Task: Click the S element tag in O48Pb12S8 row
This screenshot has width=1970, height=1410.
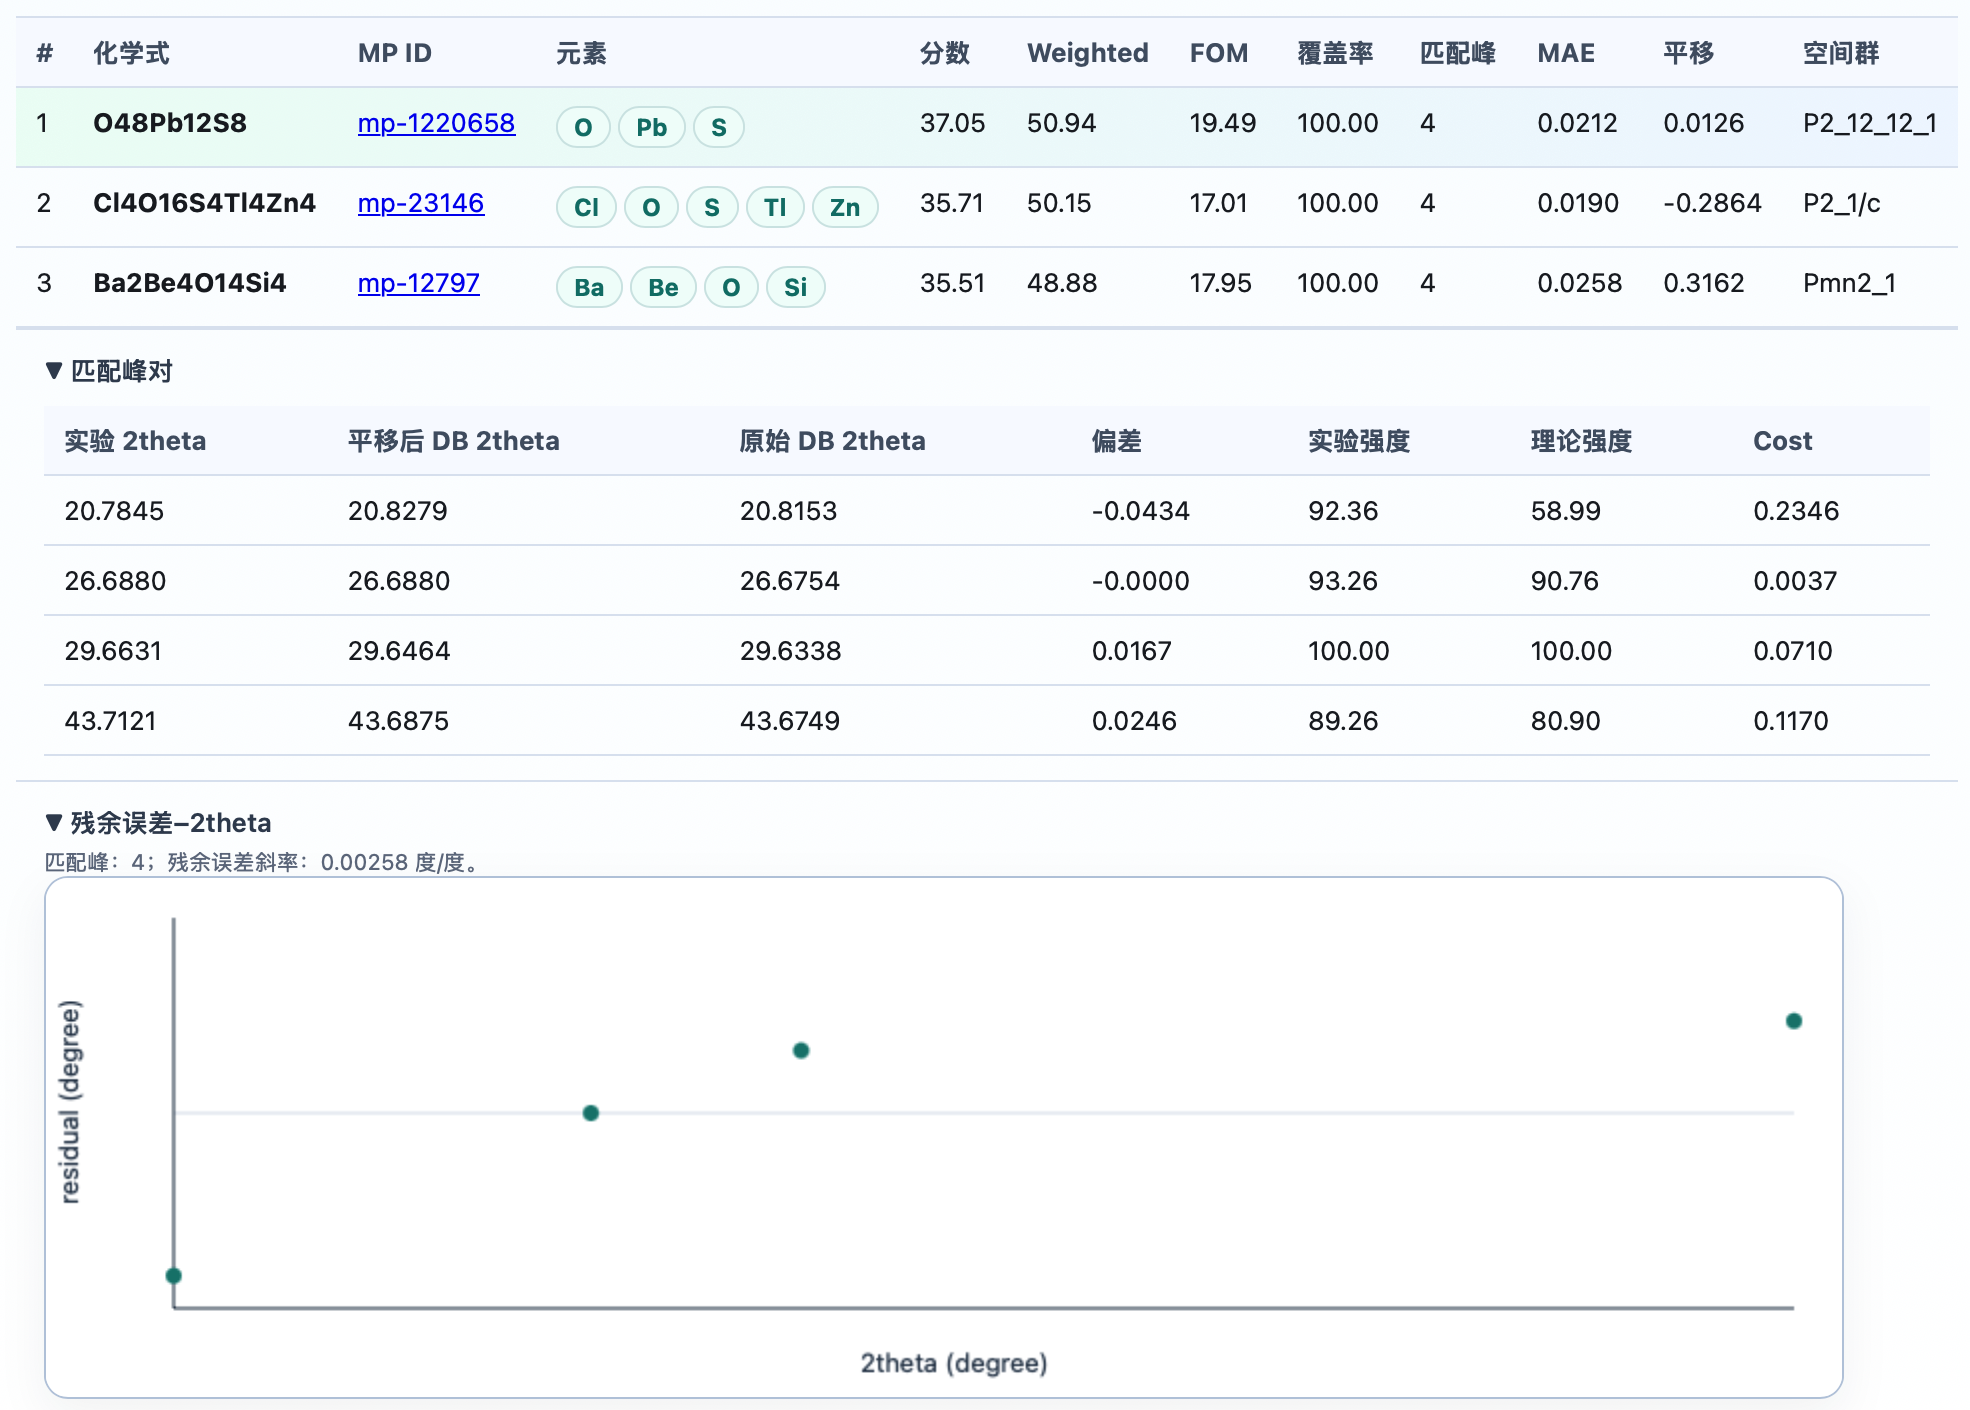Action: (x=719, y=127)
